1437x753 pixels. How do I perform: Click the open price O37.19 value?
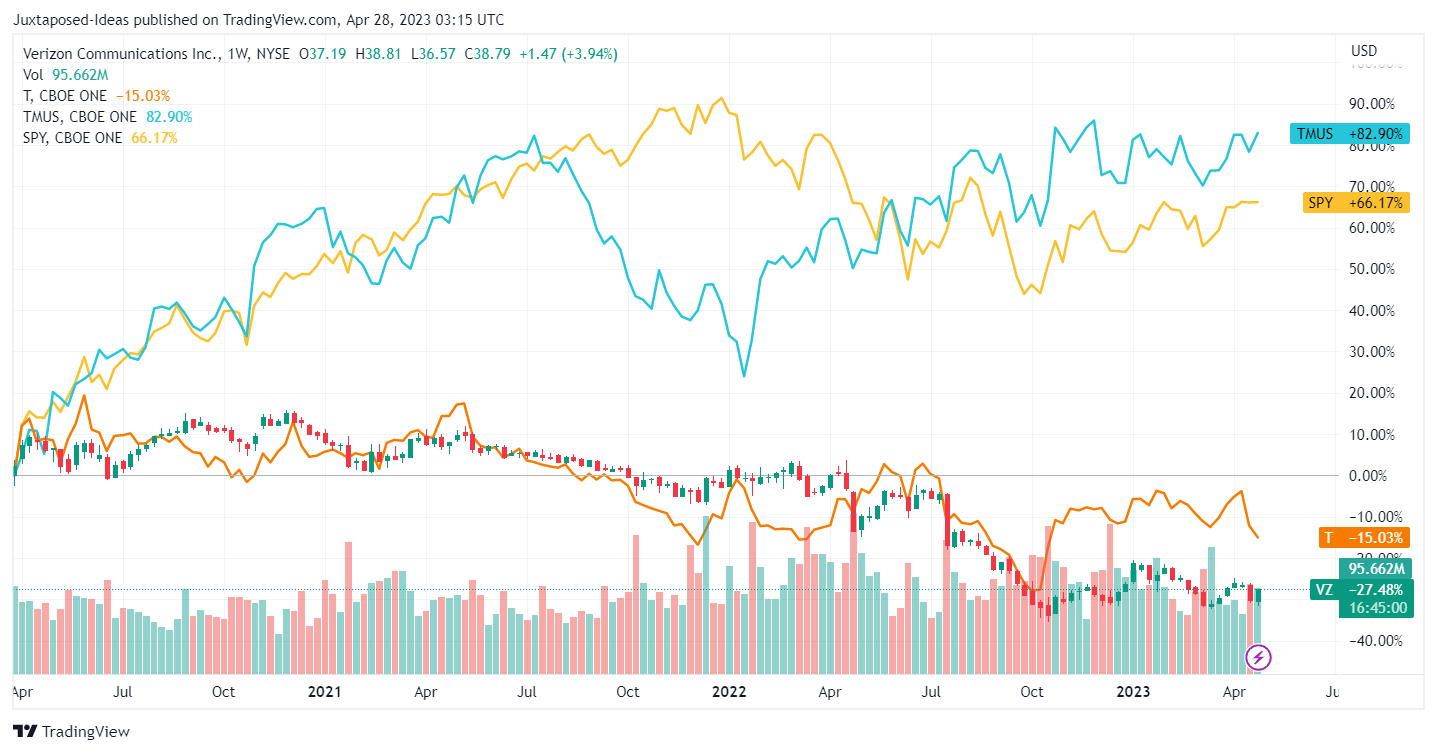325,54
